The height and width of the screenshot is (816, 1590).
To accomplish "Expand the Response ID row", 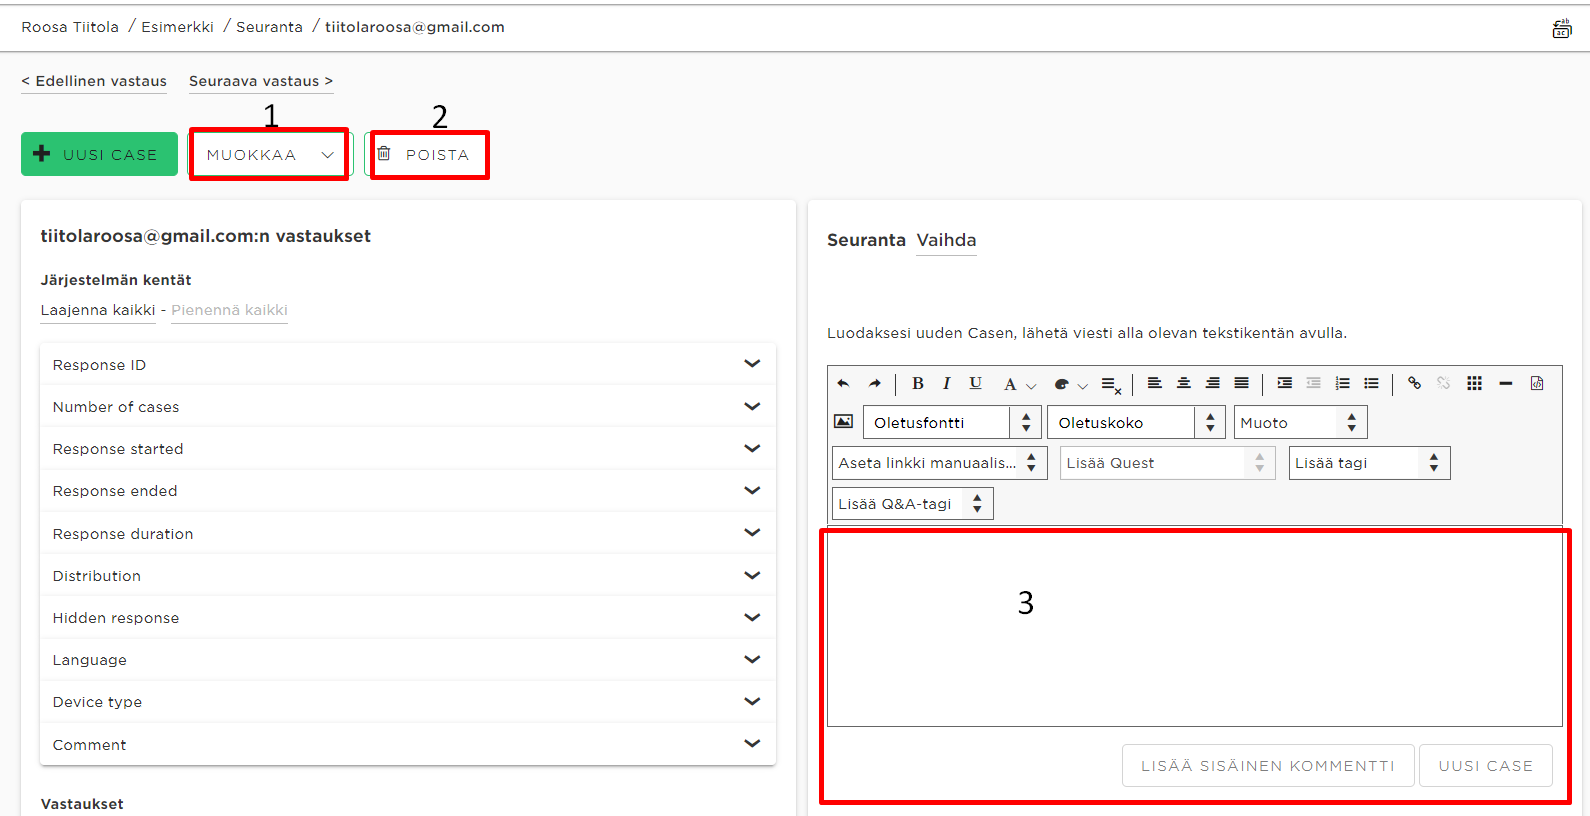I will pos(408,364).
